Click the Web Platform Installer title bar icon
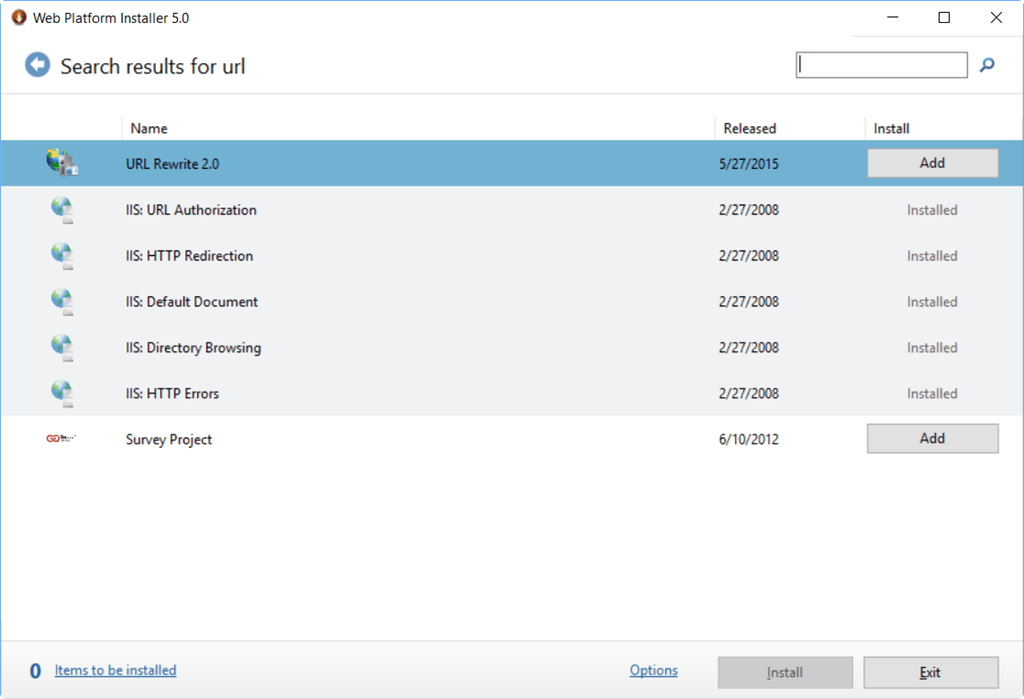The height and width of the screenshot is (699, 1024). coord(19,18)
